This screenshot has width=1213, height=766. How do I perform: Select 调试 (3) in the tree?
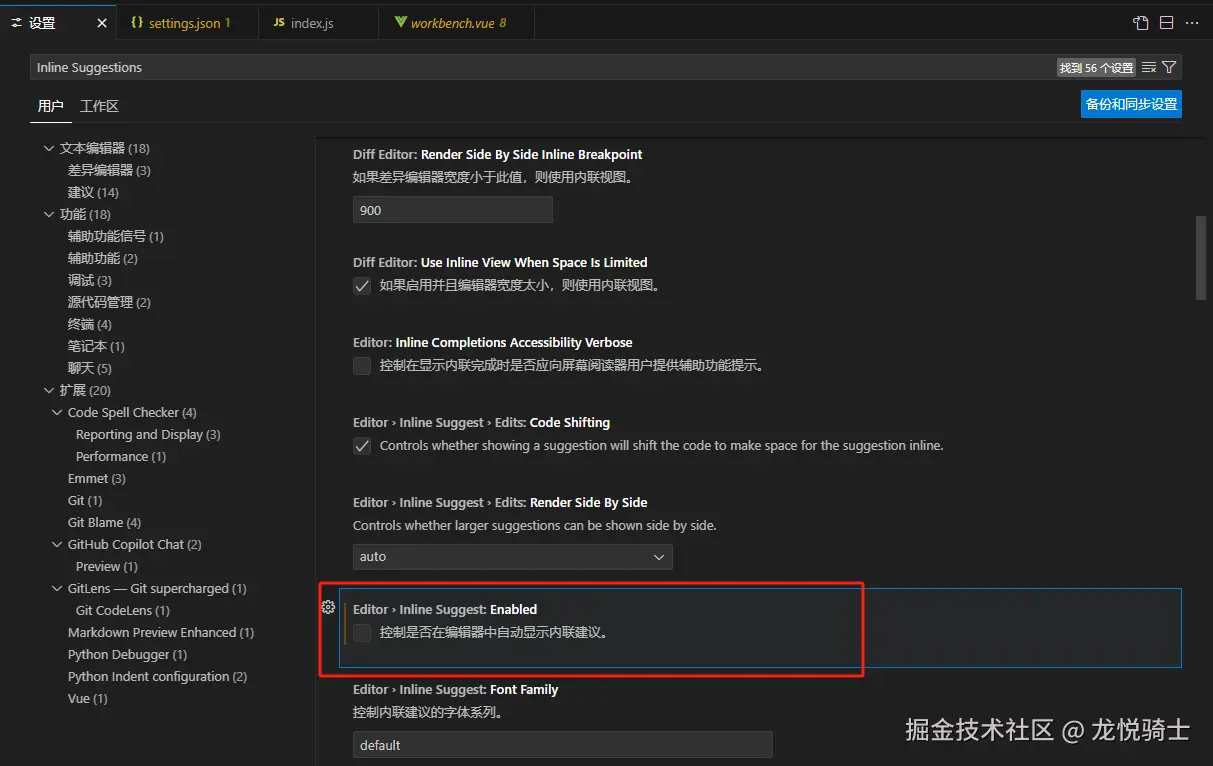pos(90,280)
